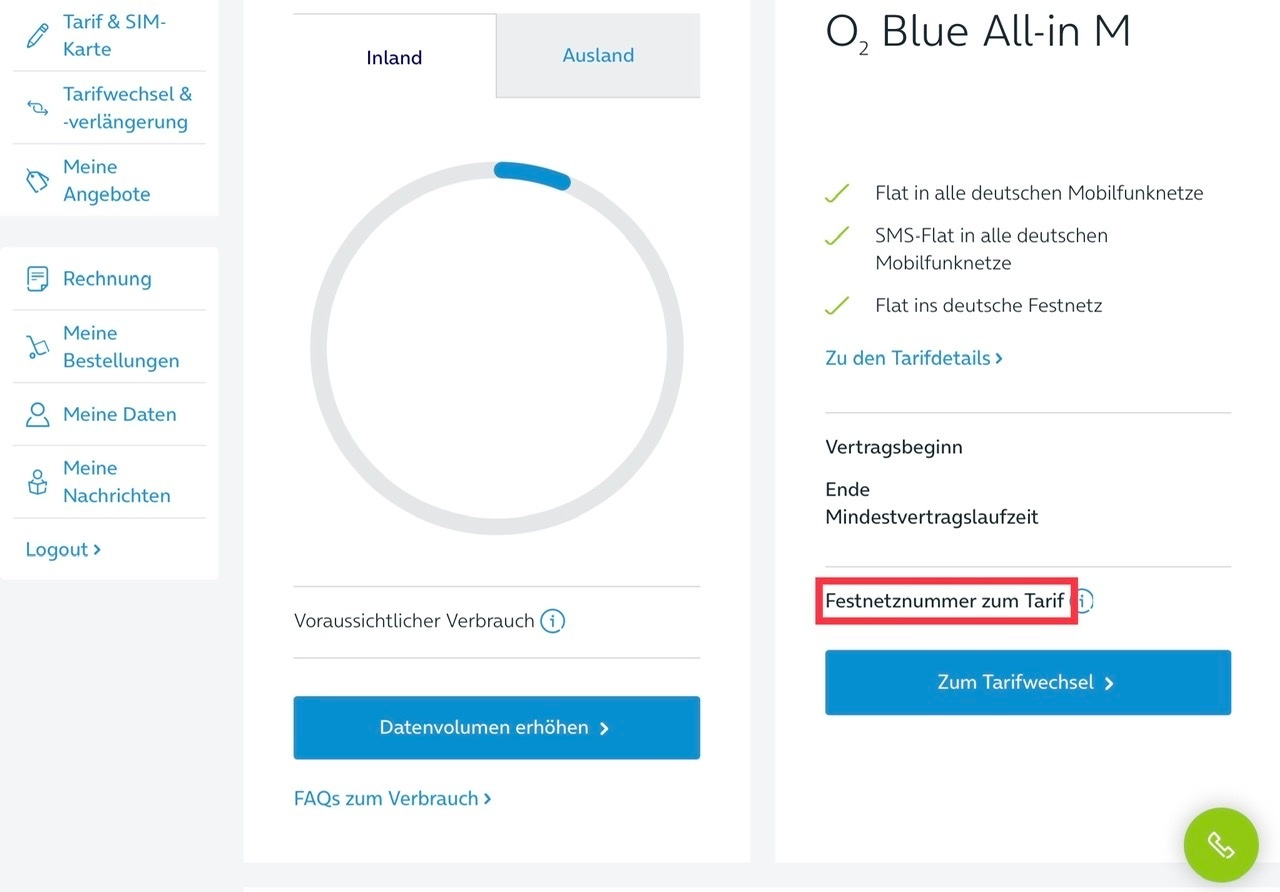The height and width of the screenshot is (892, 1280).
Task: Click the pencil icon beside Tarif & SIM-Karte
Action: point(38,36)
